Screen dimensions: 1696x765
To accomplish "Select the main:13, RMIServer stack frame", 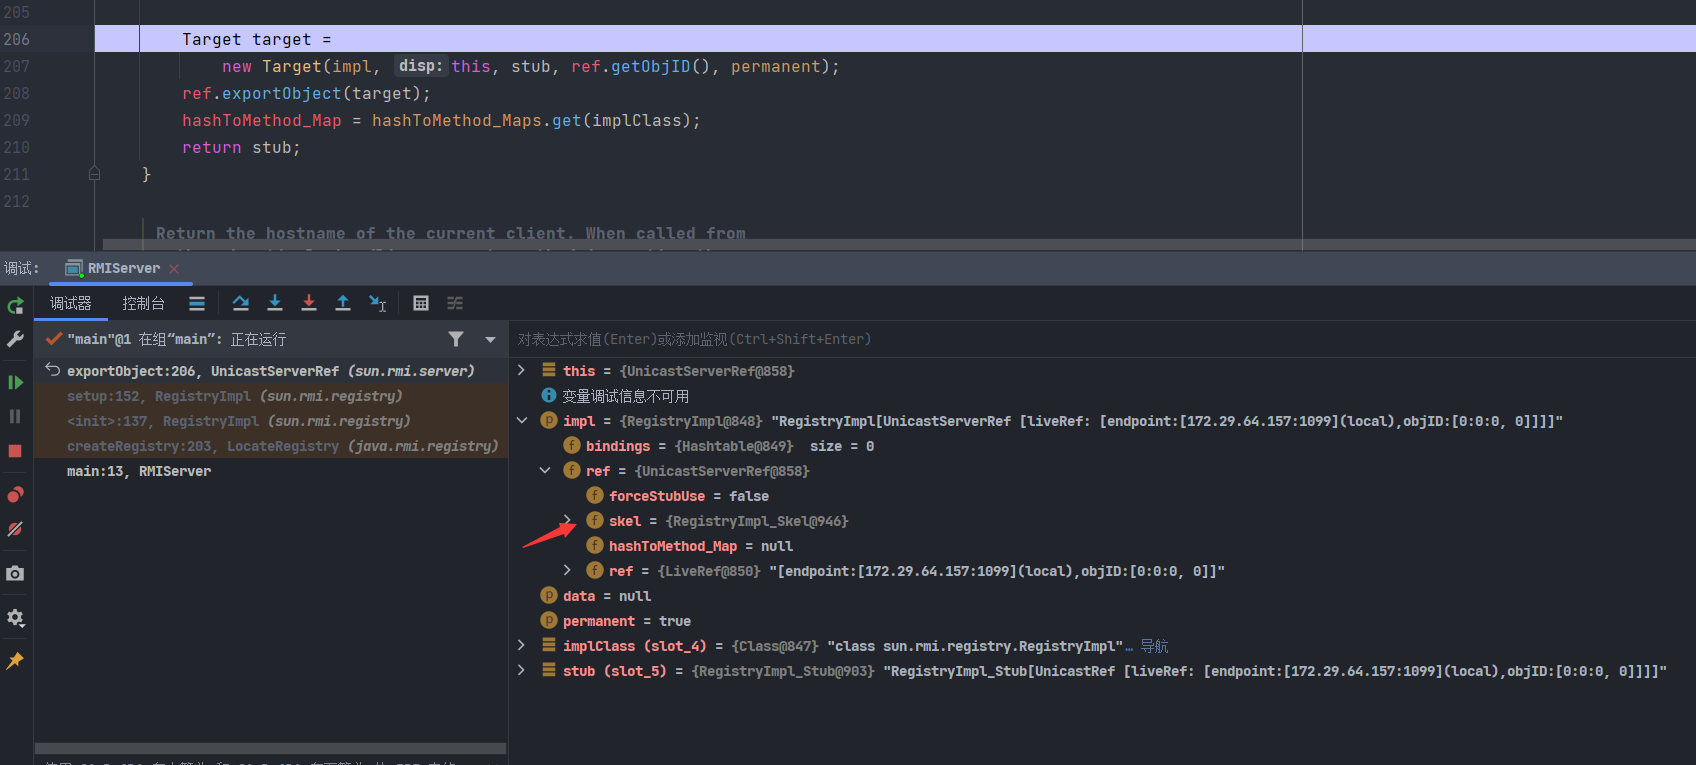I will [139, 471].
